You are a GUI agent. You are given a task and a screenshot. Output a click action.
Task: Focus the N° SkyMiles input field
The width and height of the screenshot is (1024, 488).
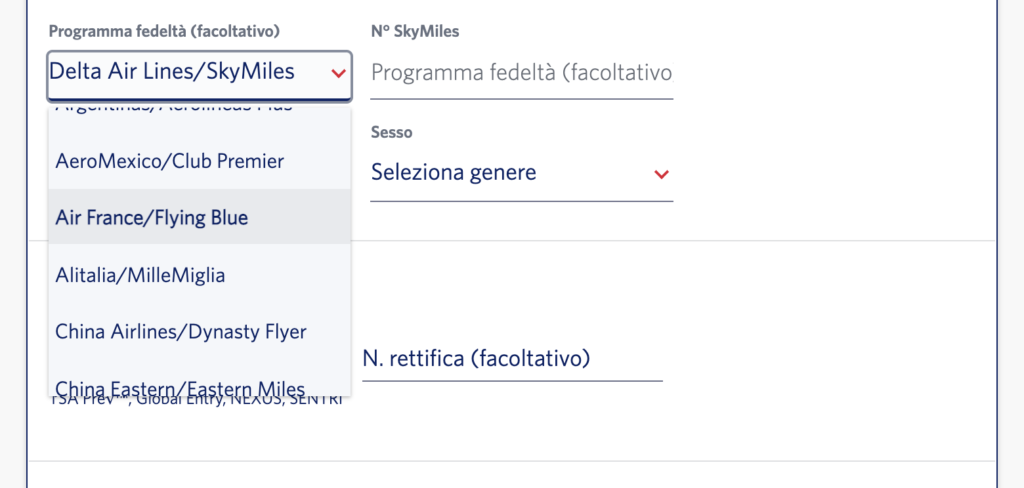point(521,74)
